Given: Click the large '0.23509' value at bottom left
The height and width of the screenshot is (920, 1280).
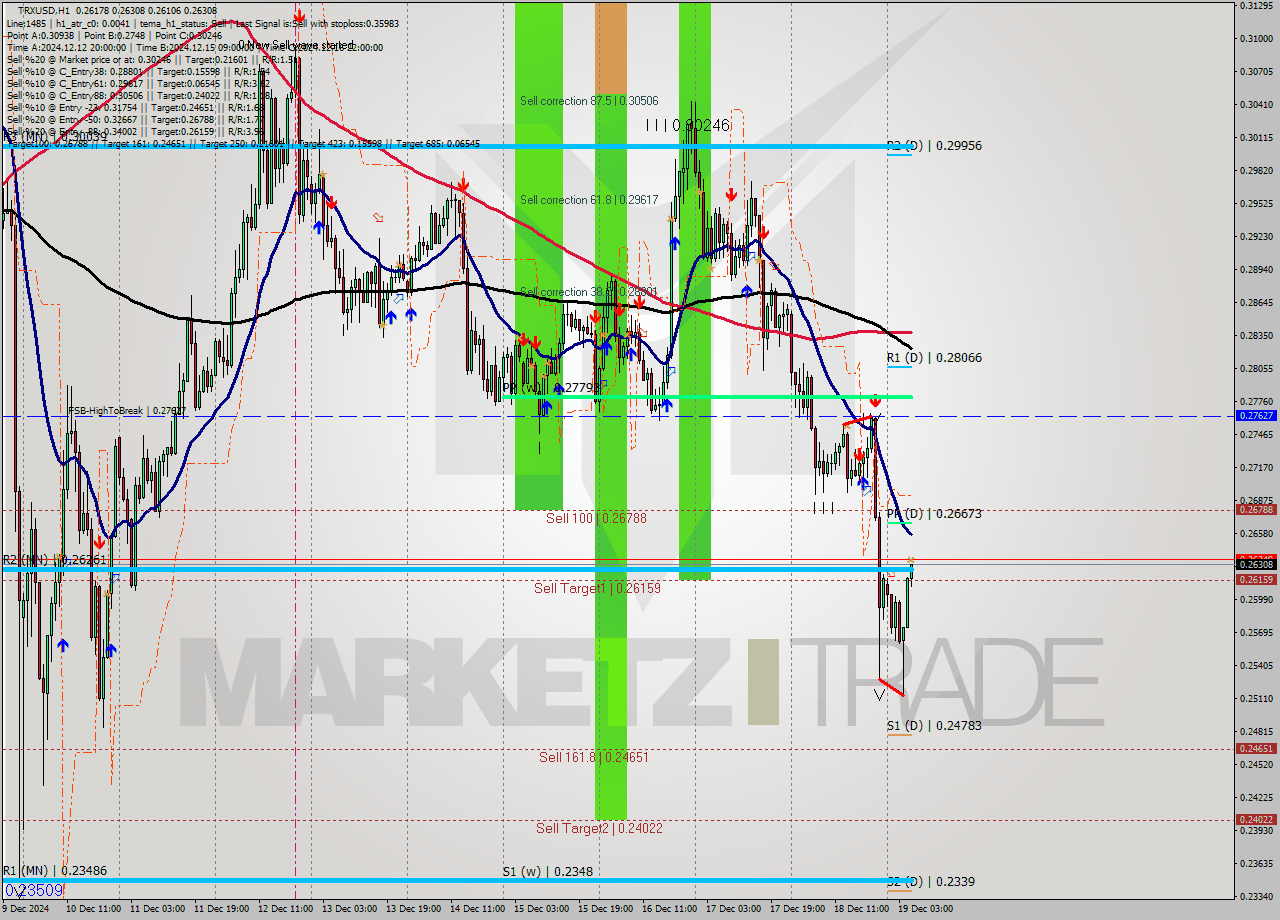Looking at the screenshot, I should (x=34, y=890).
